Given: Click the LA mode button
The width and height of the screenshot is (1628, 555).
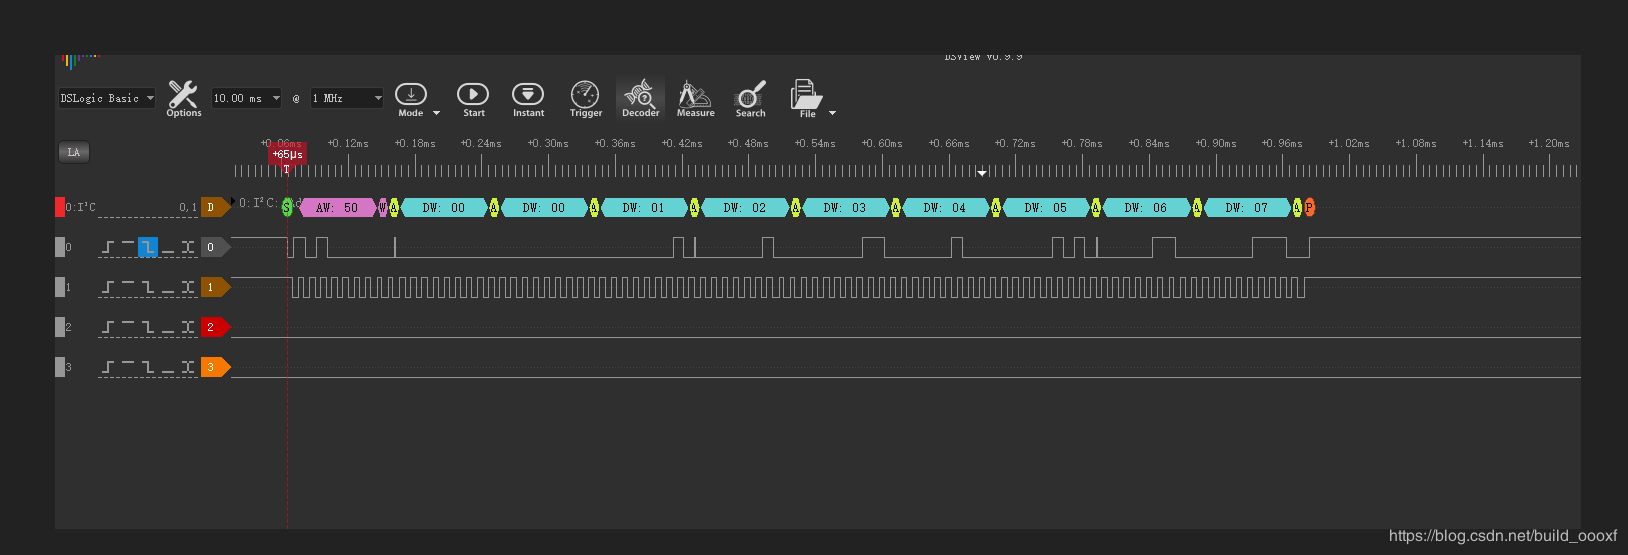Looking at the screenshot, I should 74,152.
